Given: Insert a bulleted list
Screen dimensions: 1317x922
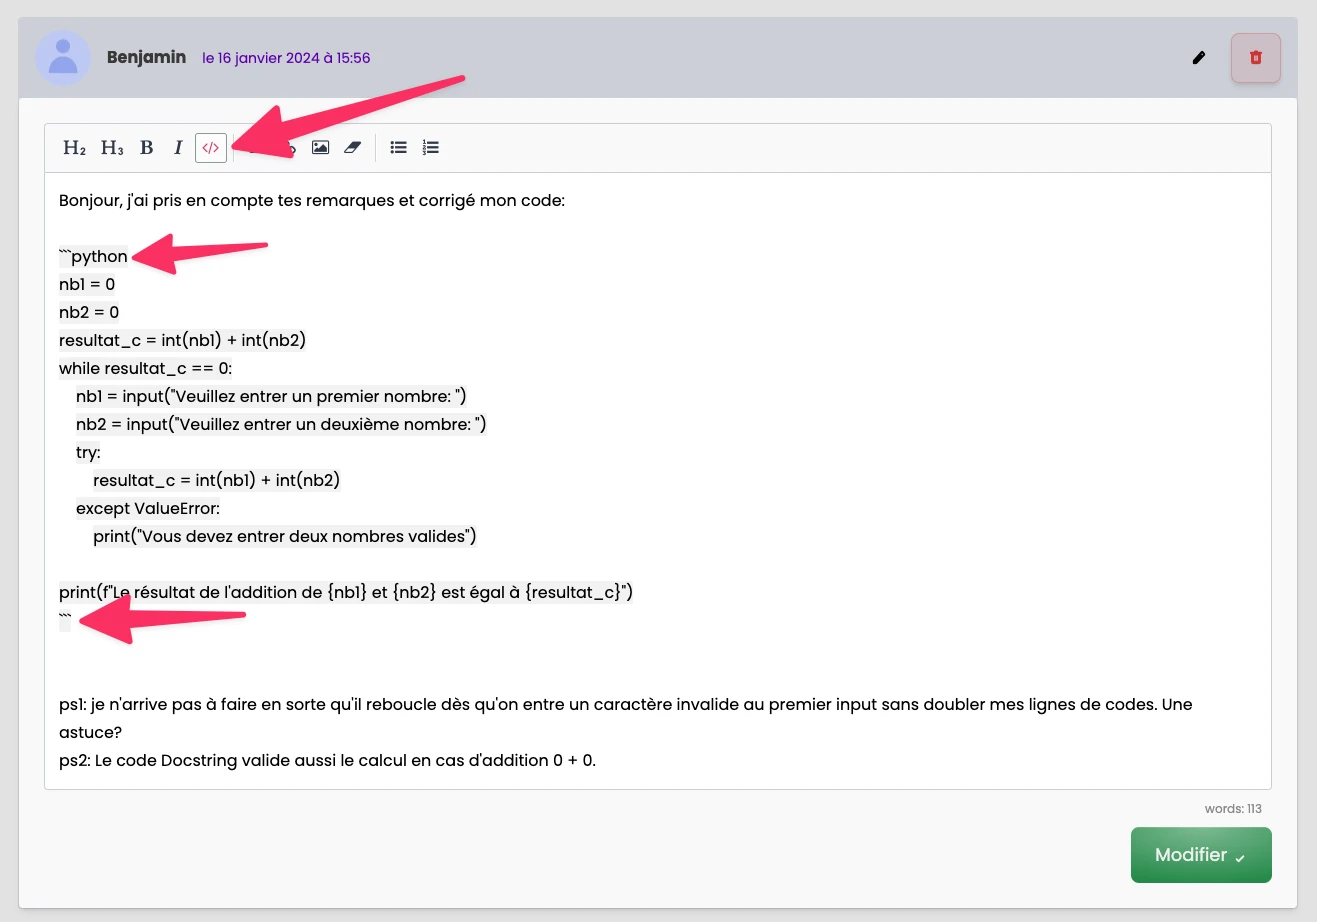Looking at the screenshot, I should 398,148.
